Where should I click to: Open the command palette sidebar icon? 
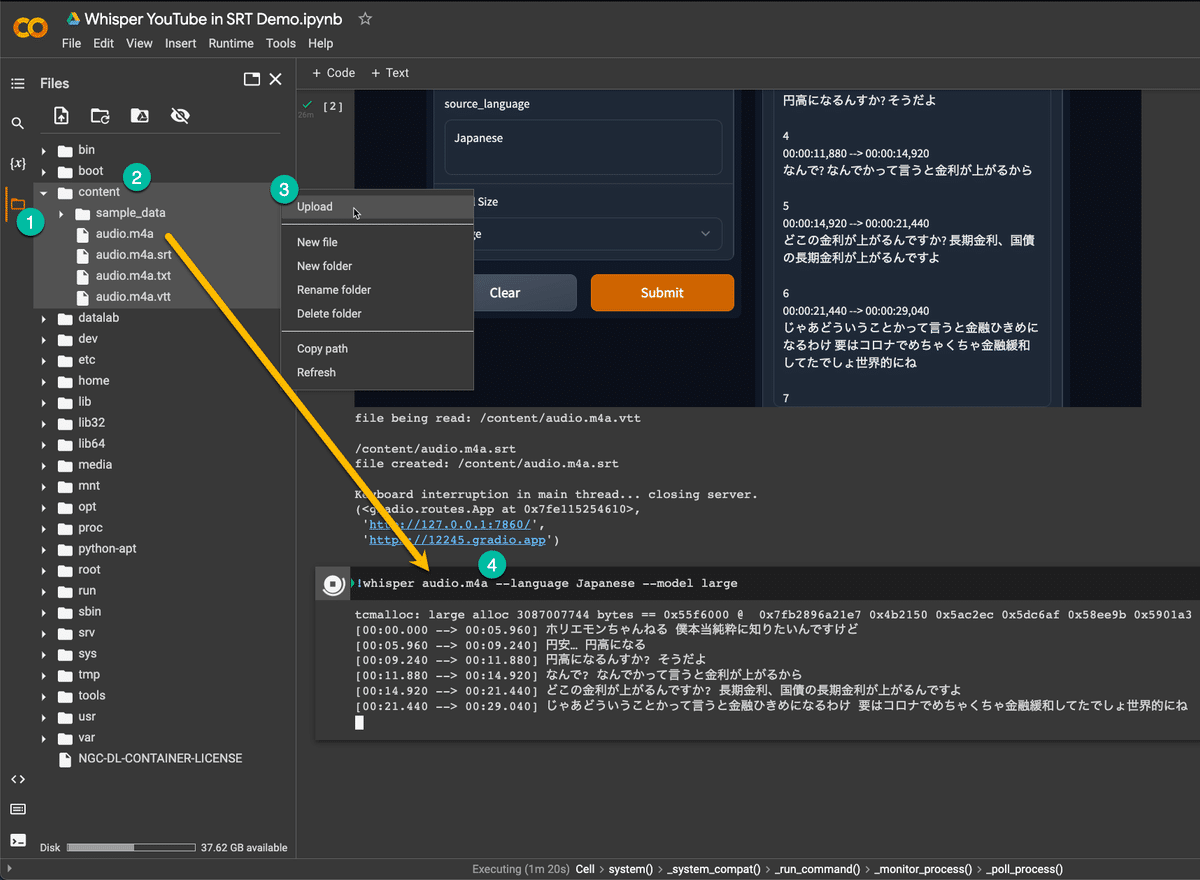[x=17, y=809]
